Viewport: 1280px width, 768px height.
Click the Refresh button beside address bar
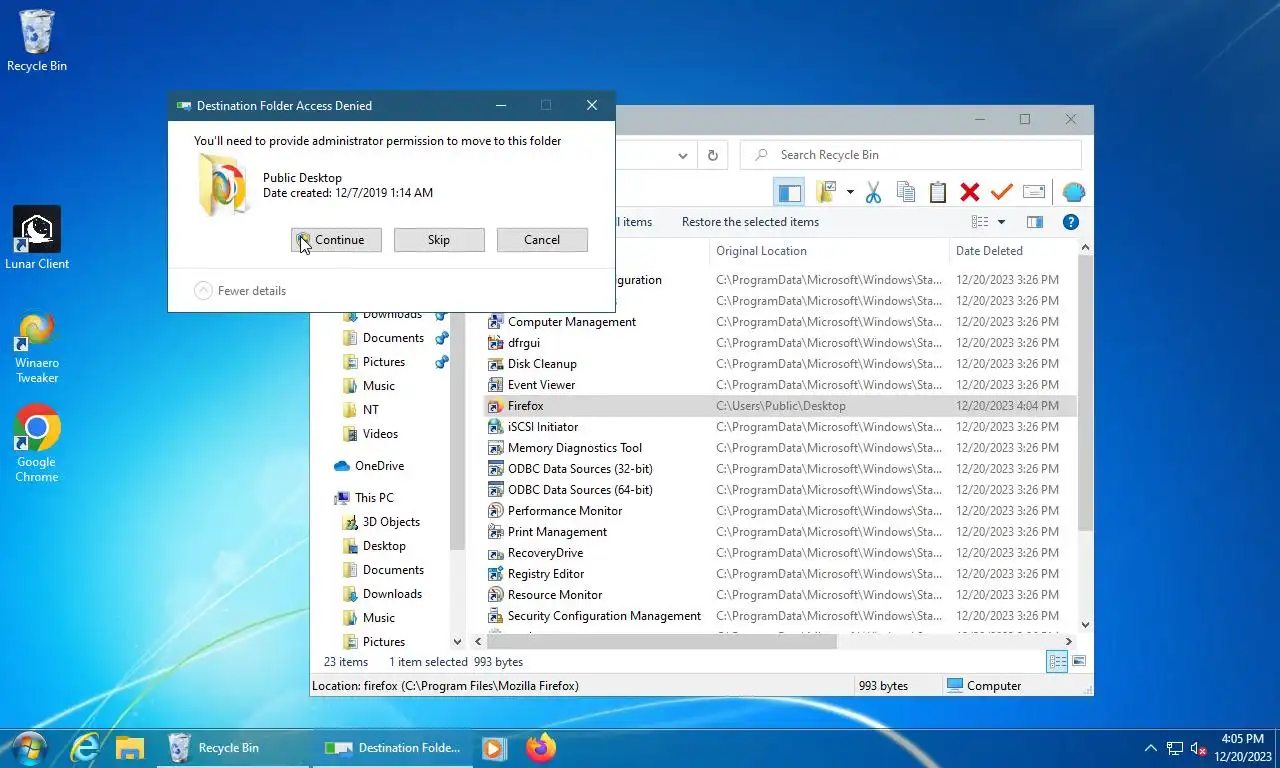coord(712,155)
